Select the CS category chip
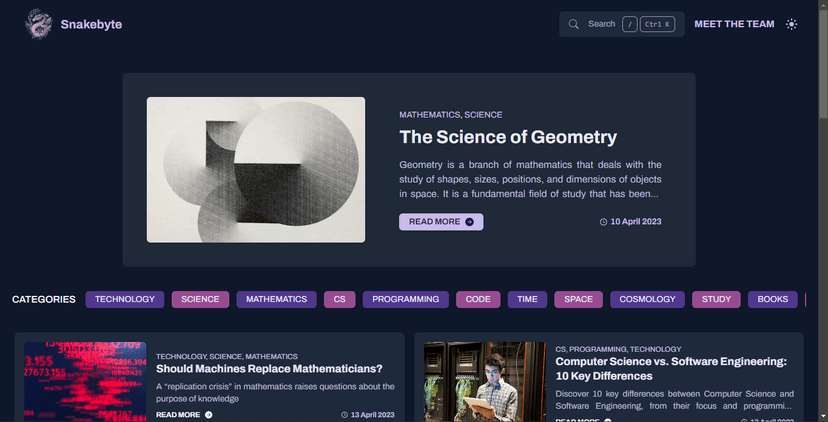This screenshot has width=828, height=422. (340, 299)
